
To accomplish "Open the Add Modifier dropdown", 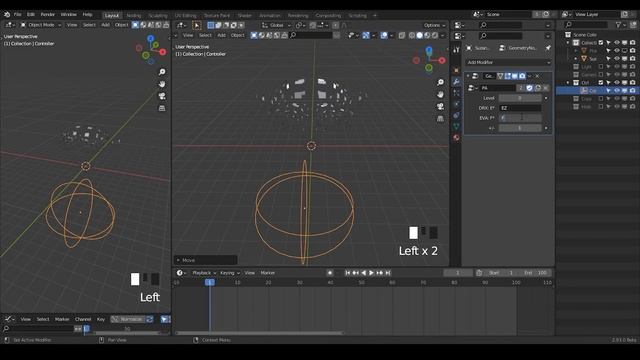I will tap(508, 62).
